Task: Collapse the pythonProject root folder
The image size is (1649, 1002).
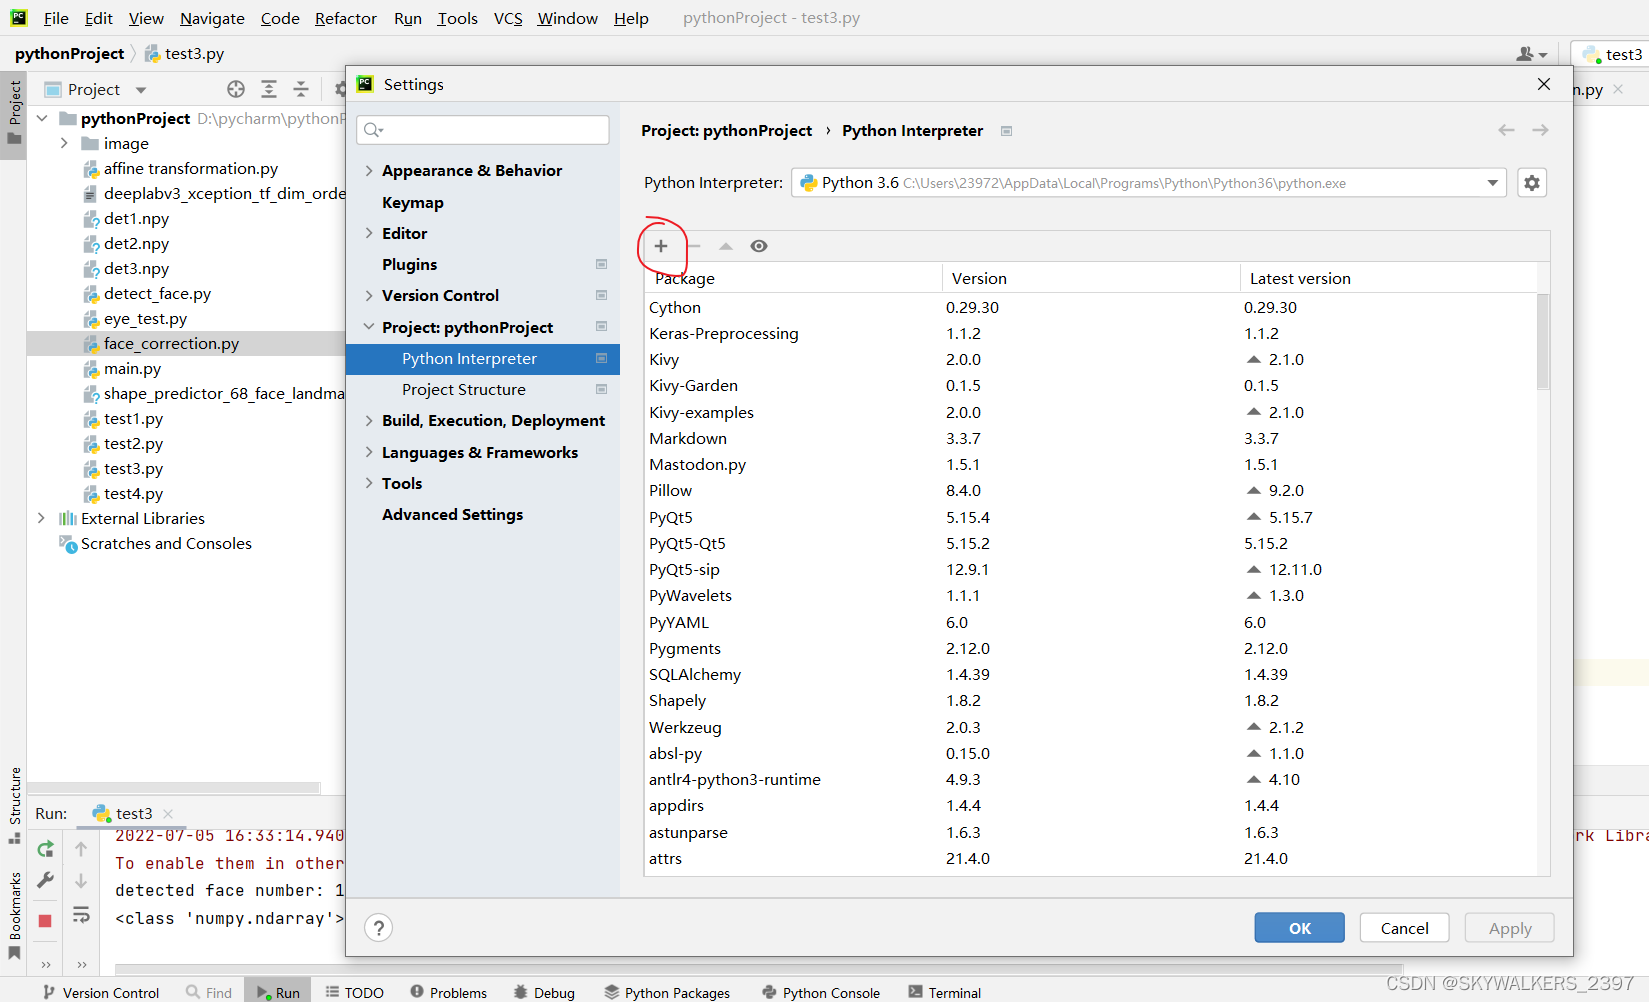Action: [x=41, y=118]
